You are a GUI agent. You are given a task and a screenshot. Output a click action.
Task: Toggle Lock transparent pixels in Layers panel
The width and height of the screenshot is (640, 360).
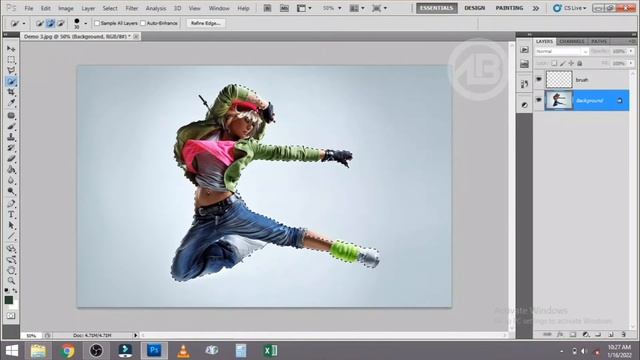tap(554, 63)
